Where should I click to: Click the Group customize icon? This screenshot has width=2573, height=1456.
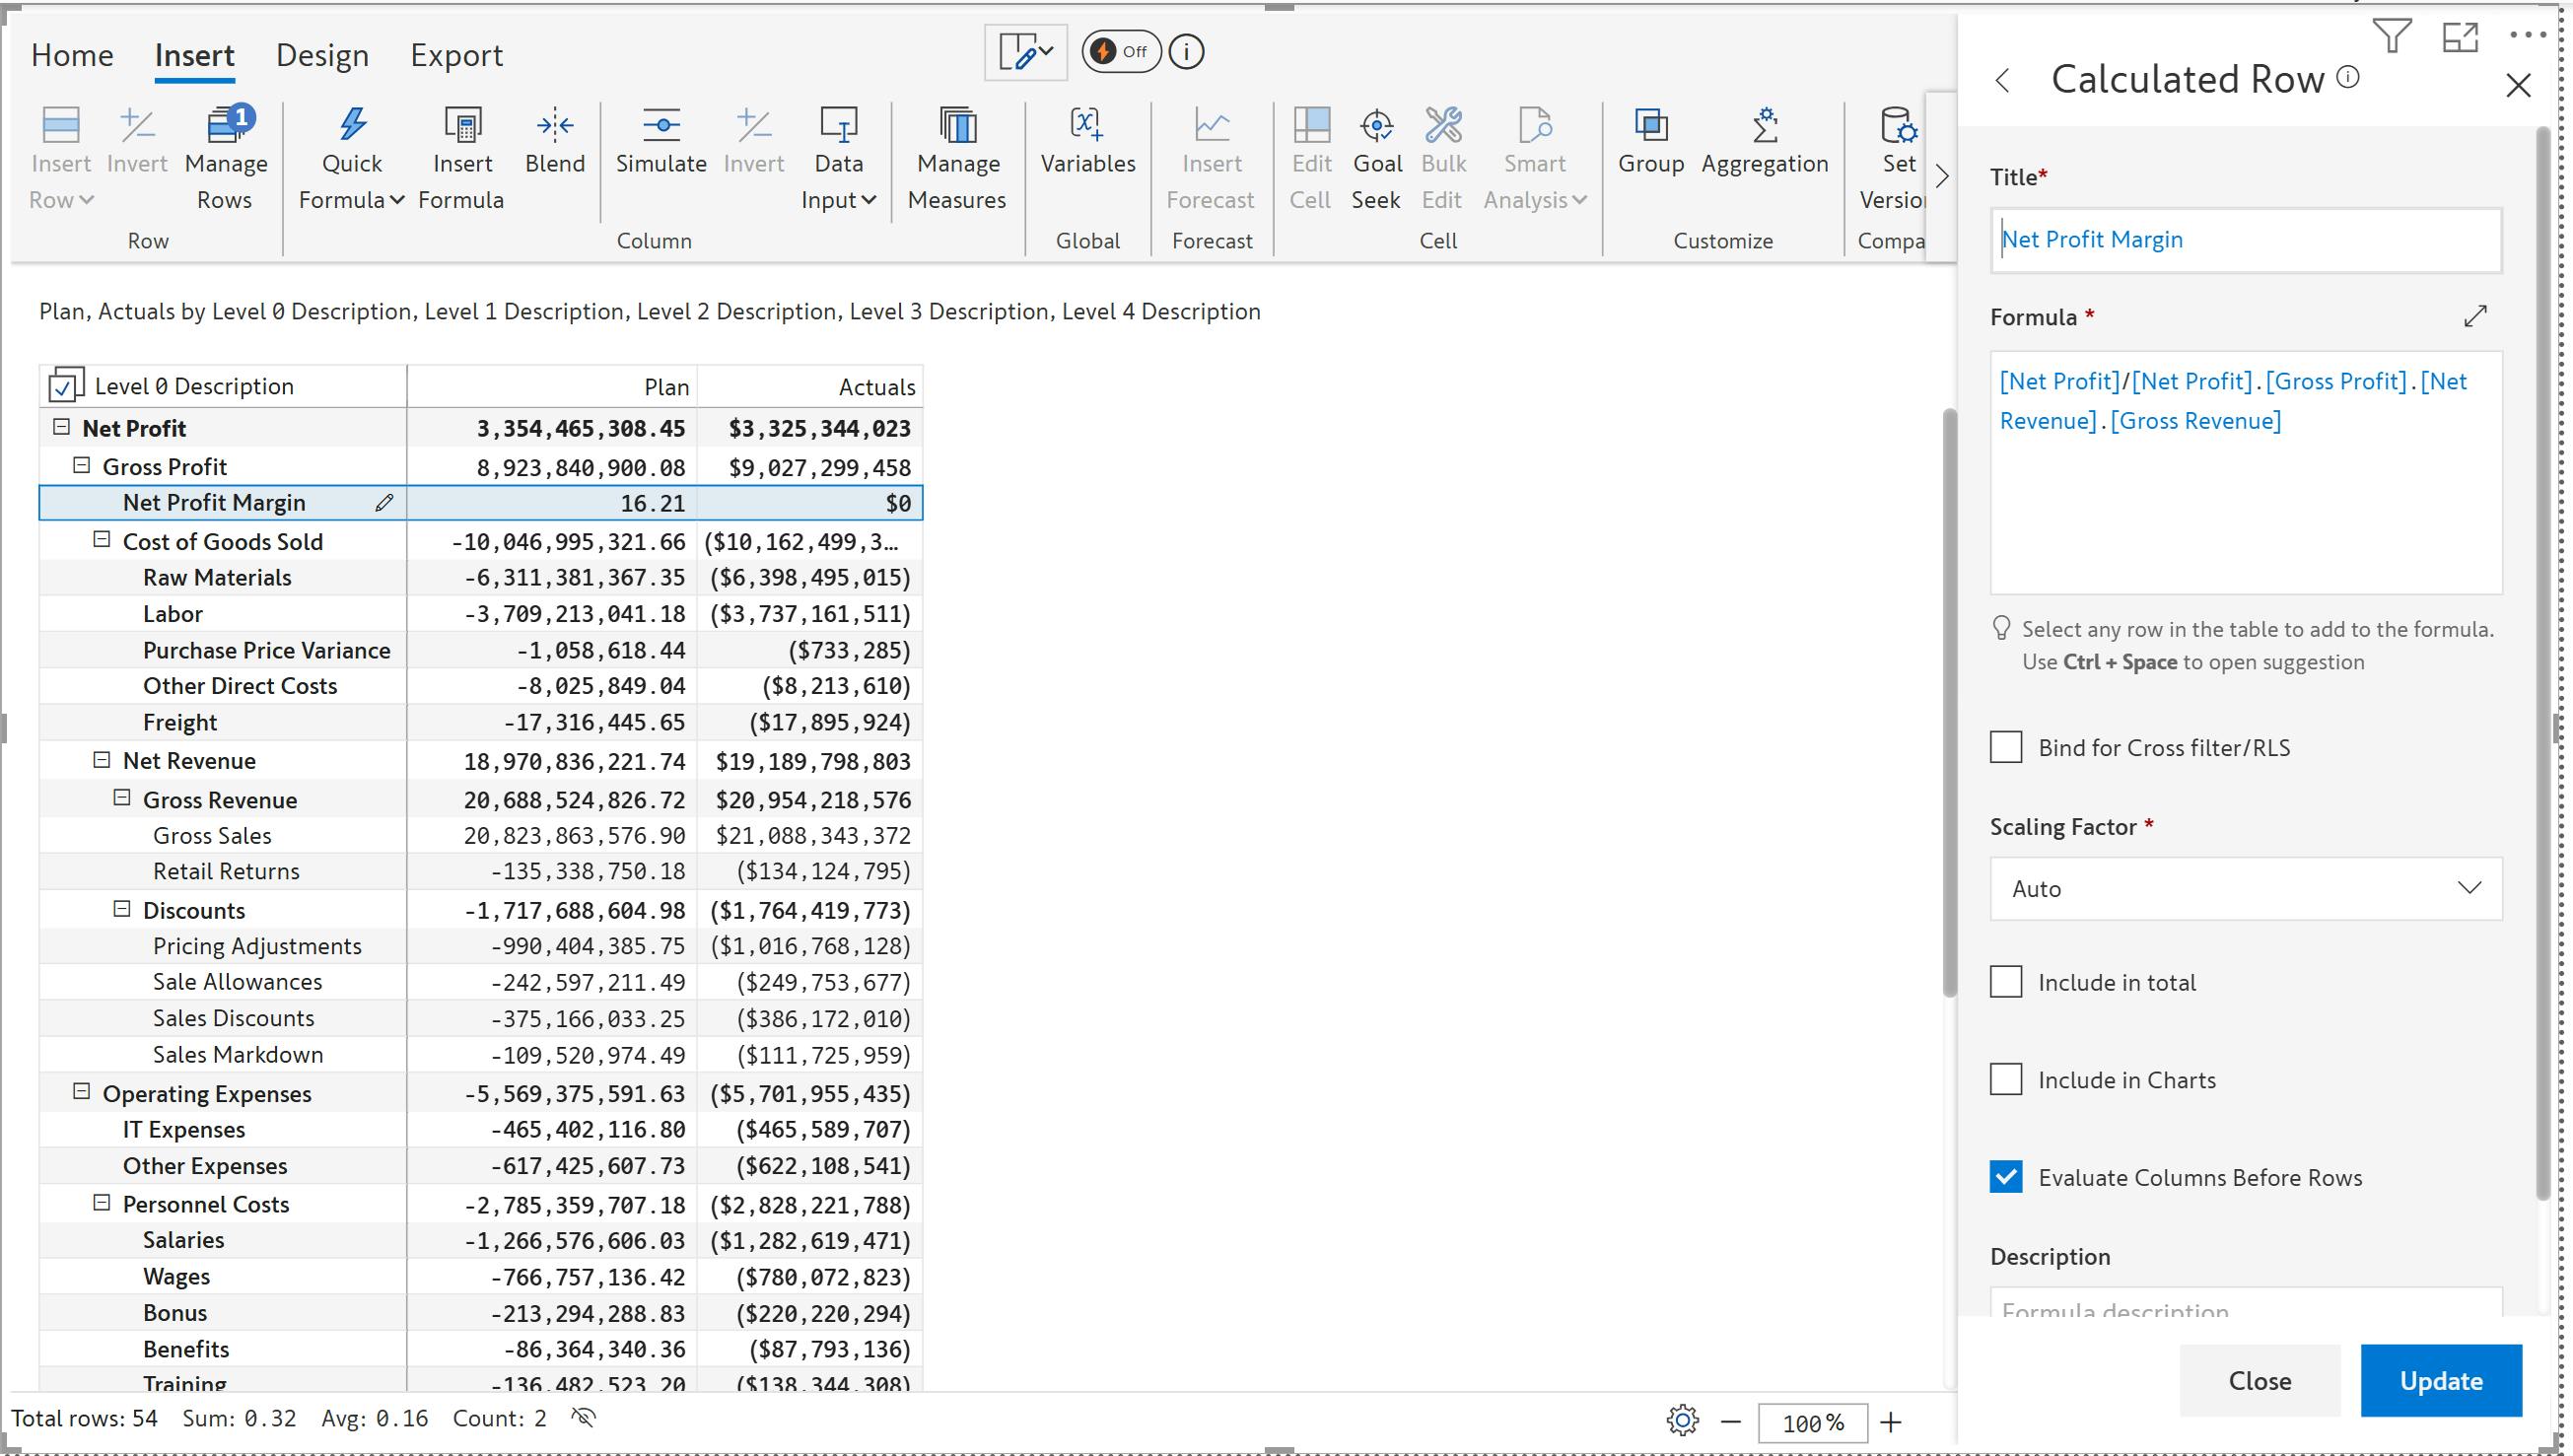pyautogui.click(x=1650, y=127)
